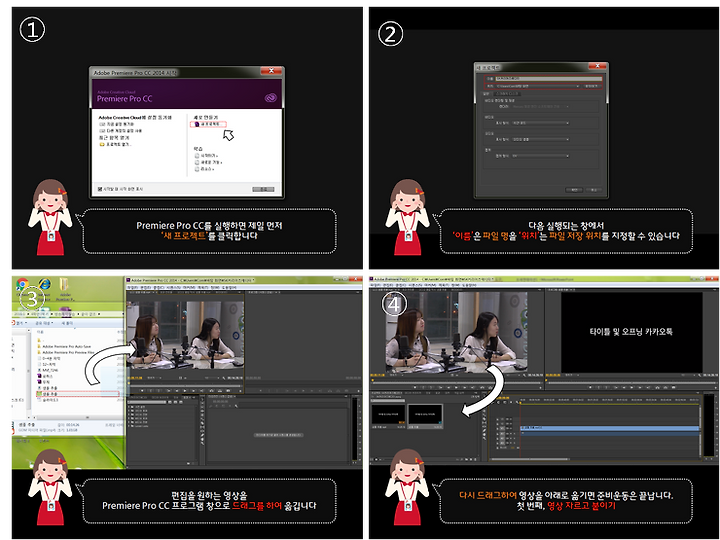This screenshot has height=540, width=720.
Task: Click the Google Chrome desktop icon
Action: 22,286
